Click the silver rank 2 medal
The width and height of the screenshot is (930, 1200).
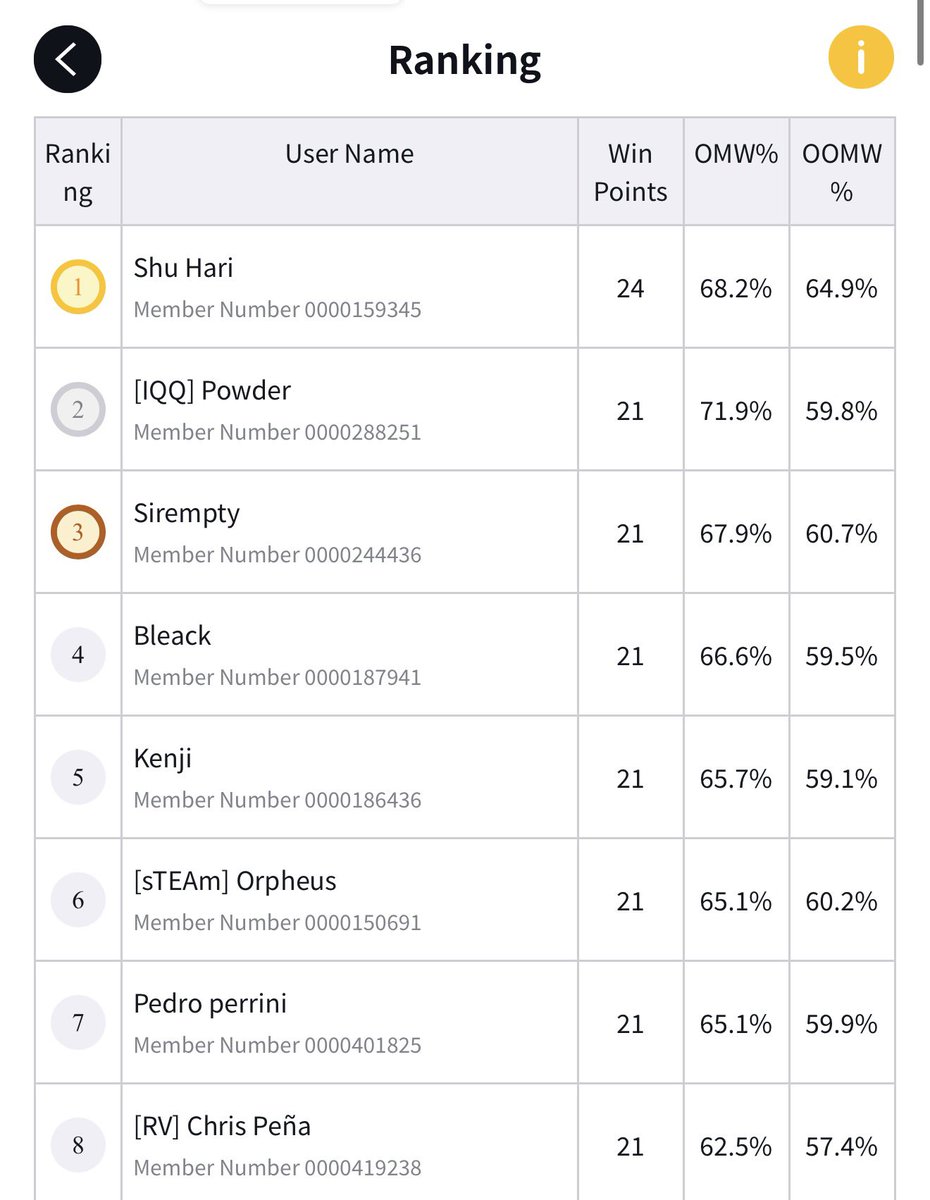coord(78,410)
